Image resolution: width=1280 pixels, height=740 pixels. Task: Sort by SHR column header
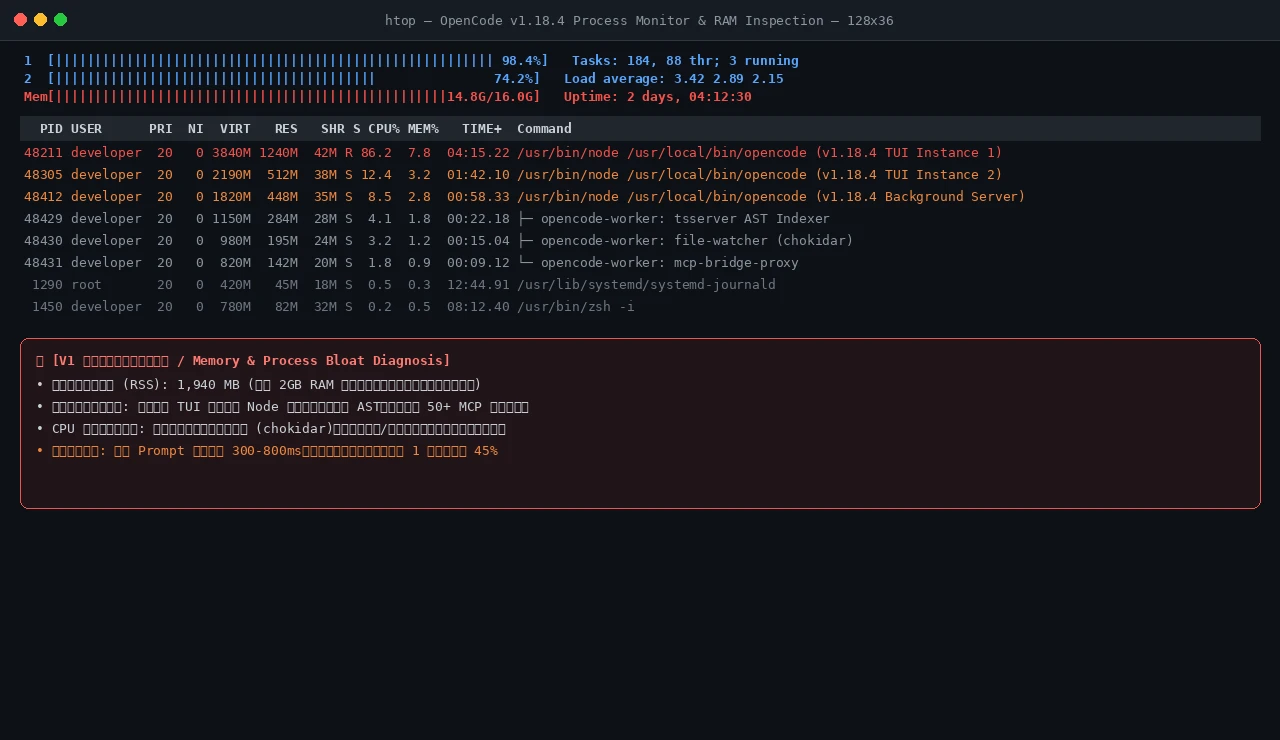tap(333, 128)
